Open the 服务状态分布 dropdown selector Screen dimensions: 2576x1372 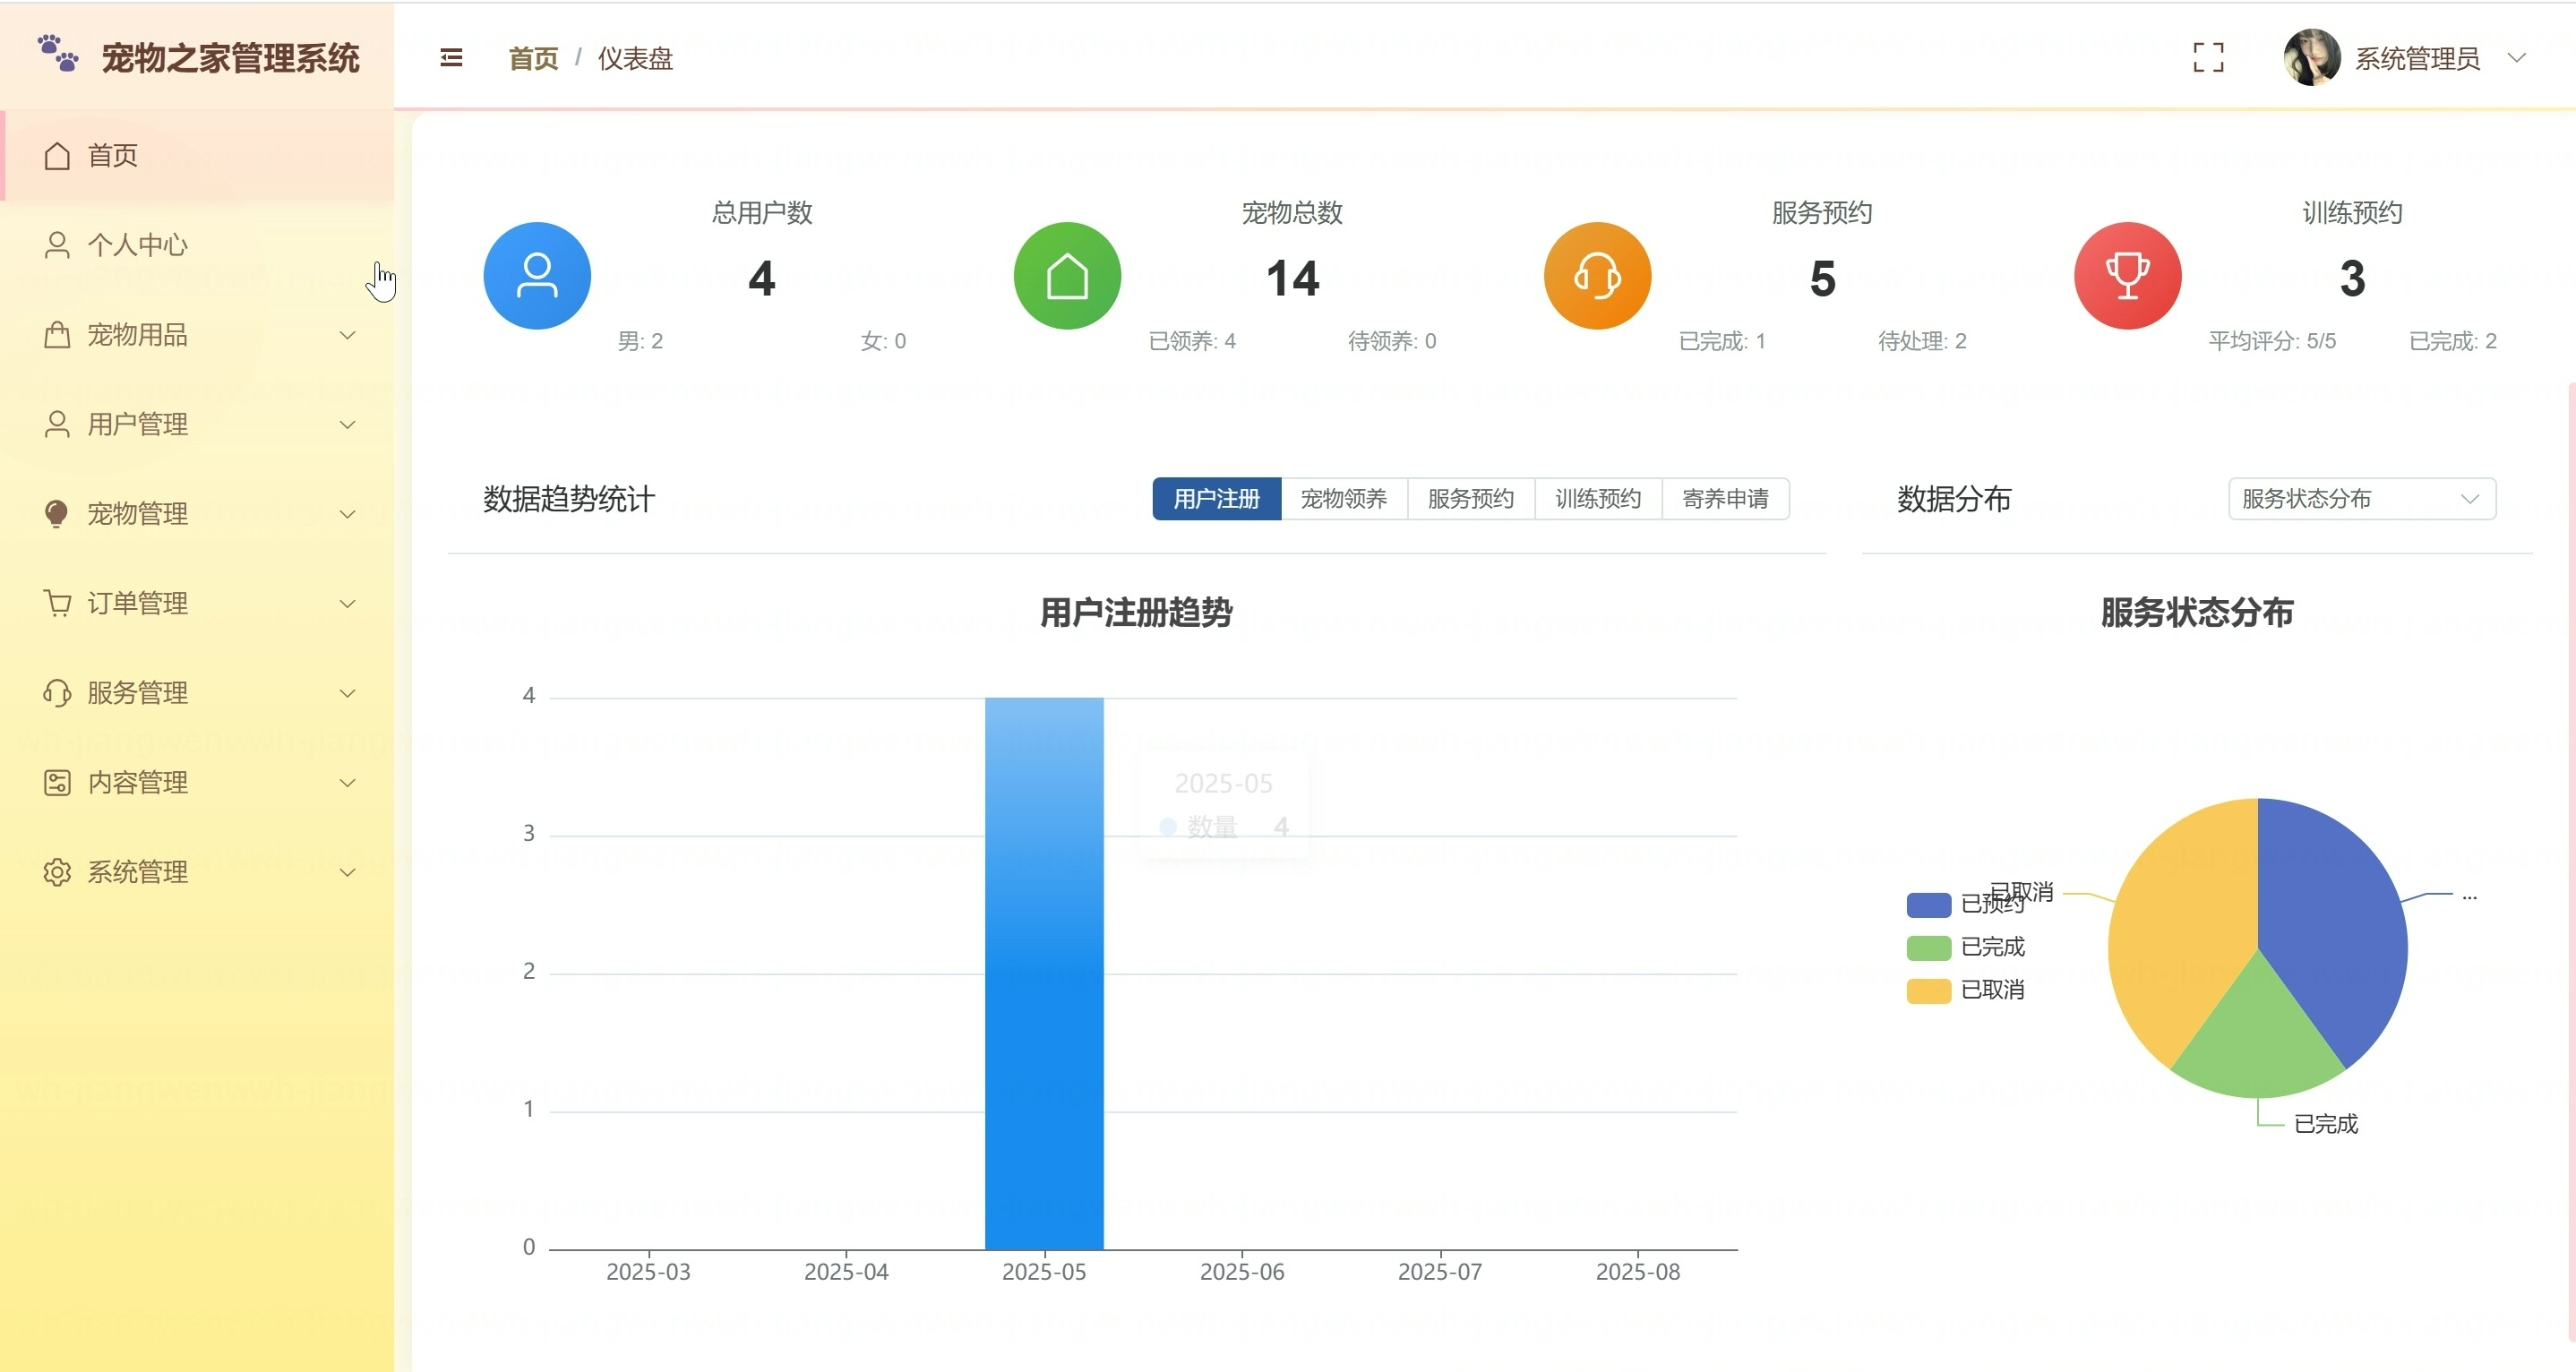pyautogui.click(x=2361, y=499)
